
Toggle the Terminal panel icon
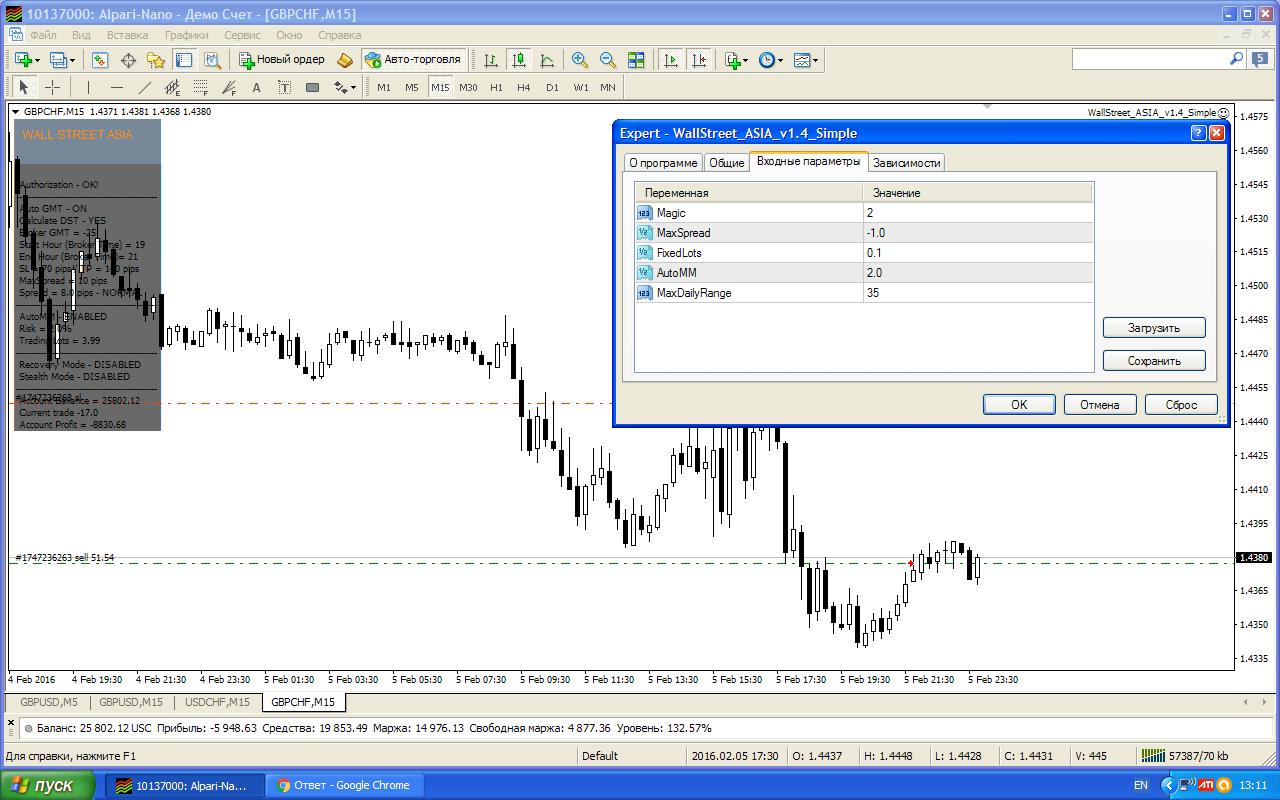(183, 60)
